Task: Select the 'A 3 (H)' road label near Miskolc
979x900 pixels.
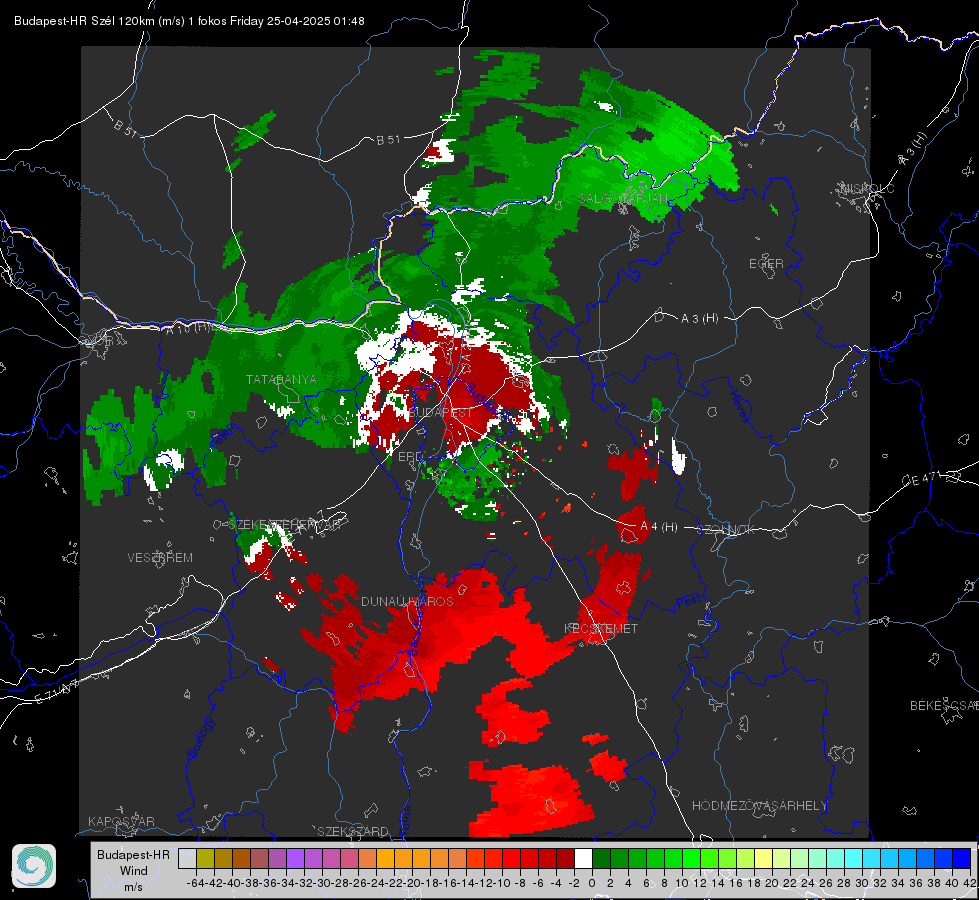Action: [913, 149]
